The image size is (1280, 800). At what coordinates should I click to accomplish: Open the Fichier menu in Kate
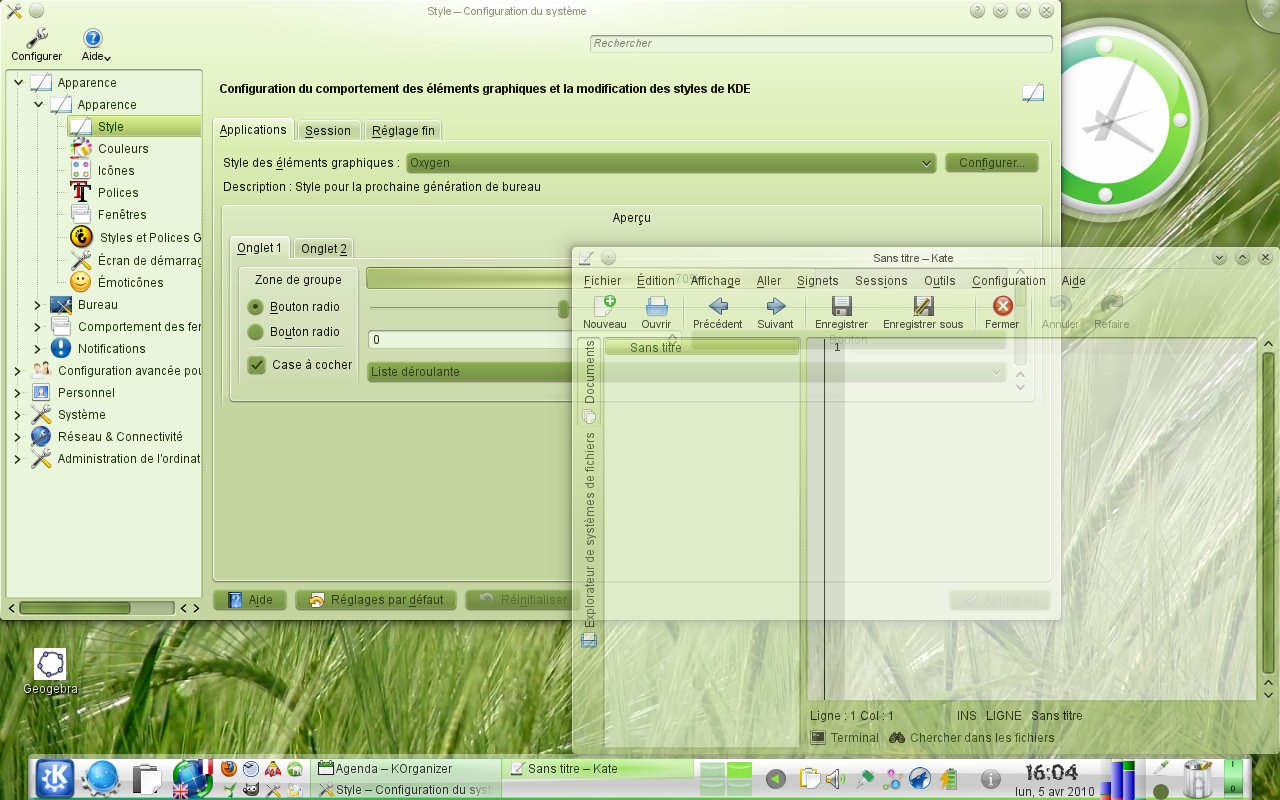coord(602,281)
